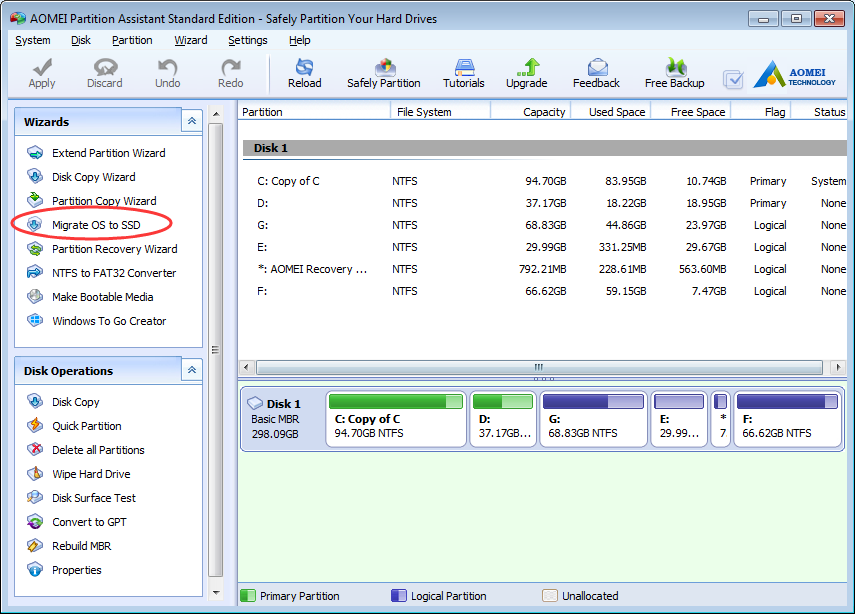The width and height of the screenshot is (855, 614).
Task: Select the D: 37.17GB block in the disk map
Action: click(x=503, y=419)
